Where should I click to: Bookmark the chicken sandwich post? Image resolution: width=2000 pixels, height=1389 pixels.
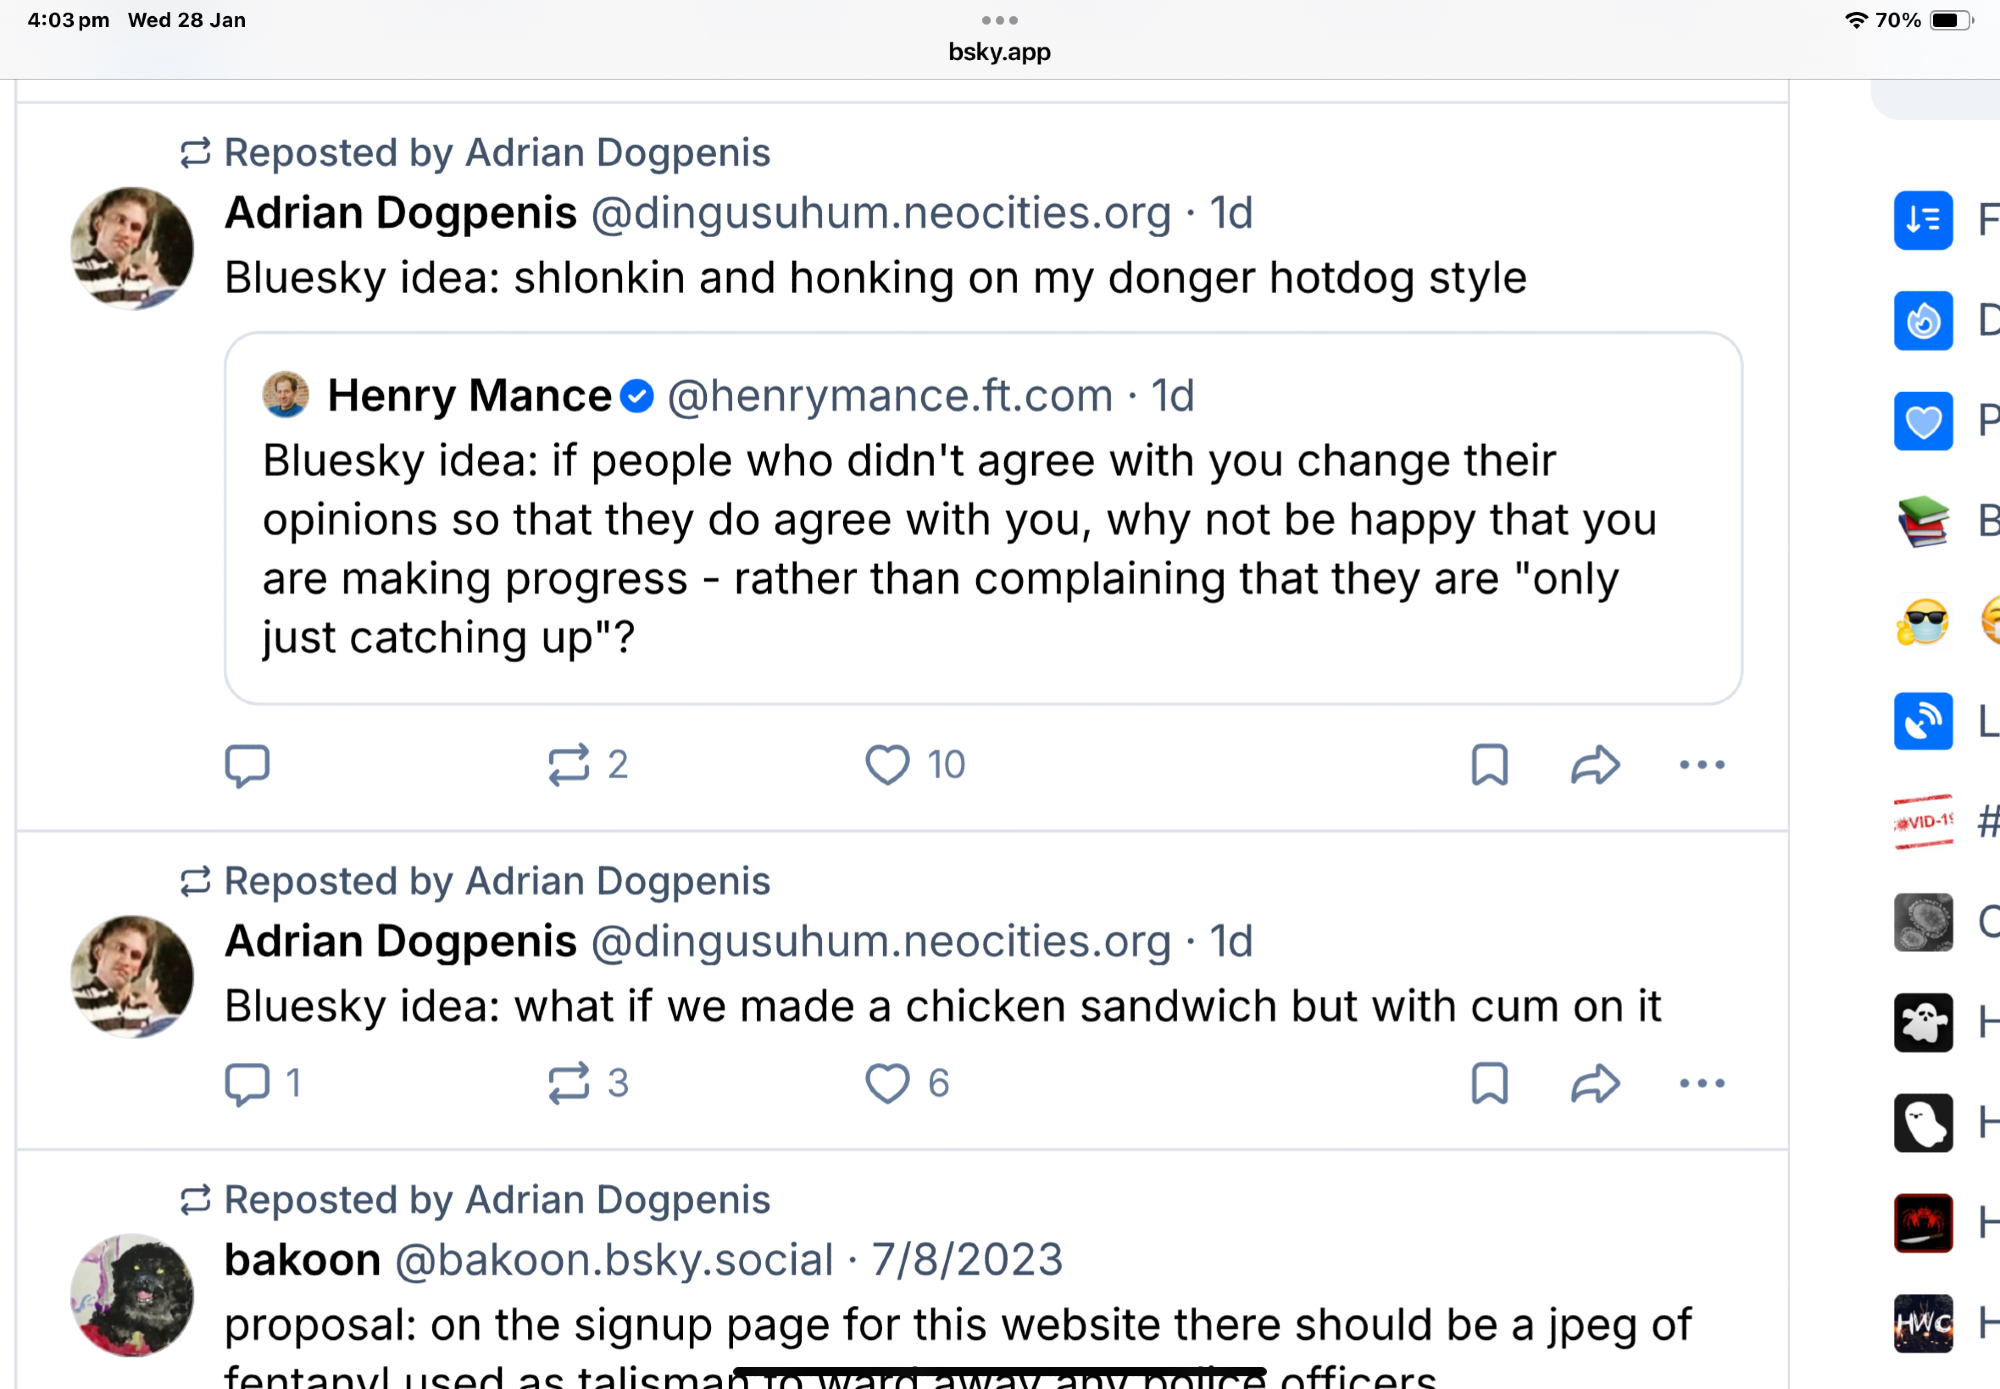click(1489, 1083)
